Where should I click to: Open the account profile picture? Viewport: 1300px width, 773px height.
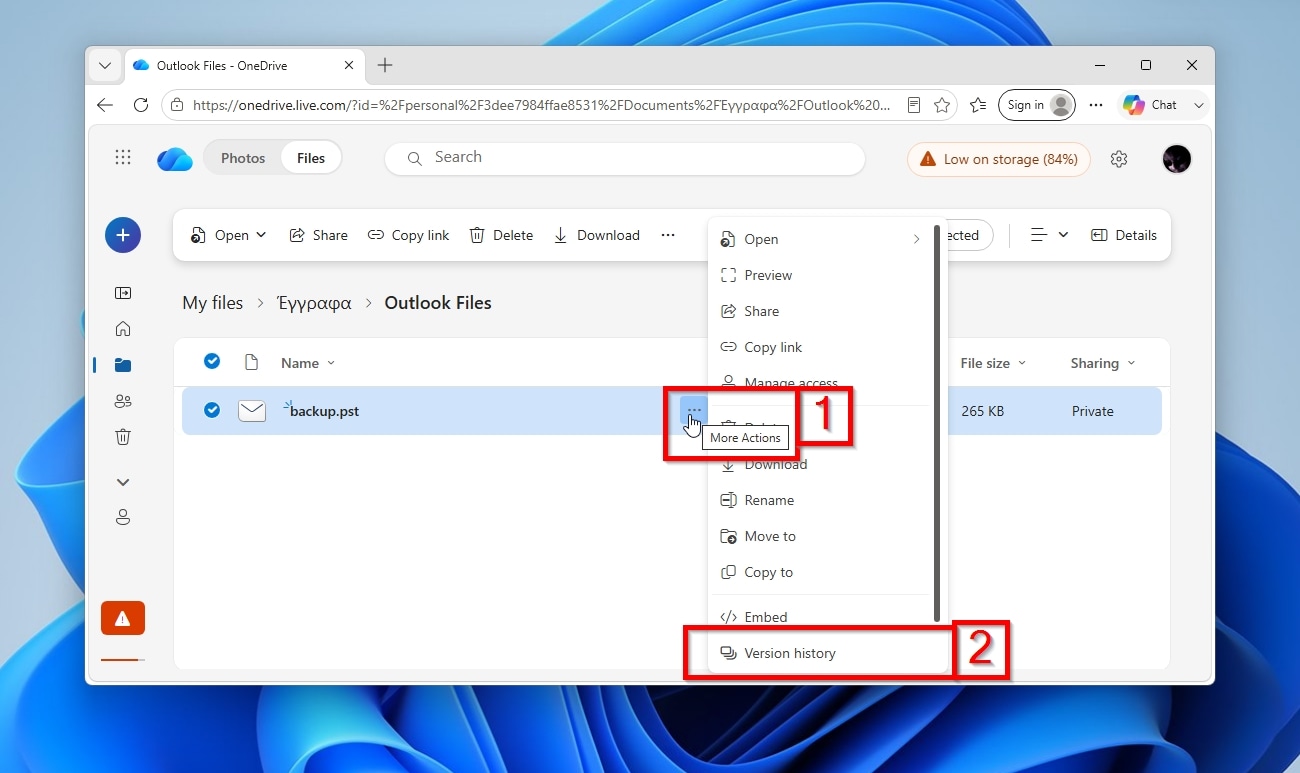[x=1177, y=159]
